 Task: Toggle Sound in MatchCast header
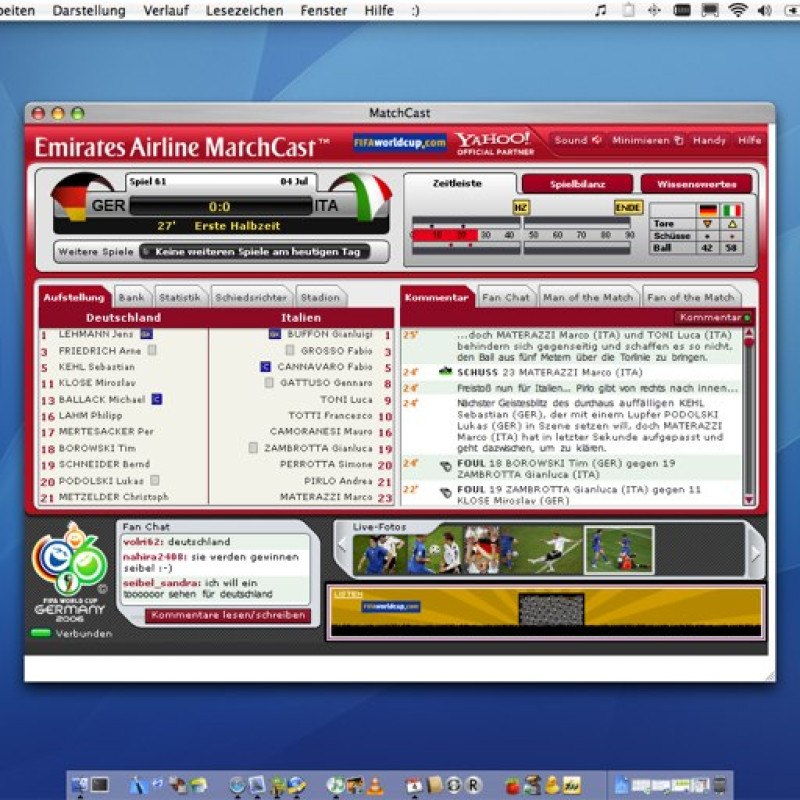click(578, 140)
